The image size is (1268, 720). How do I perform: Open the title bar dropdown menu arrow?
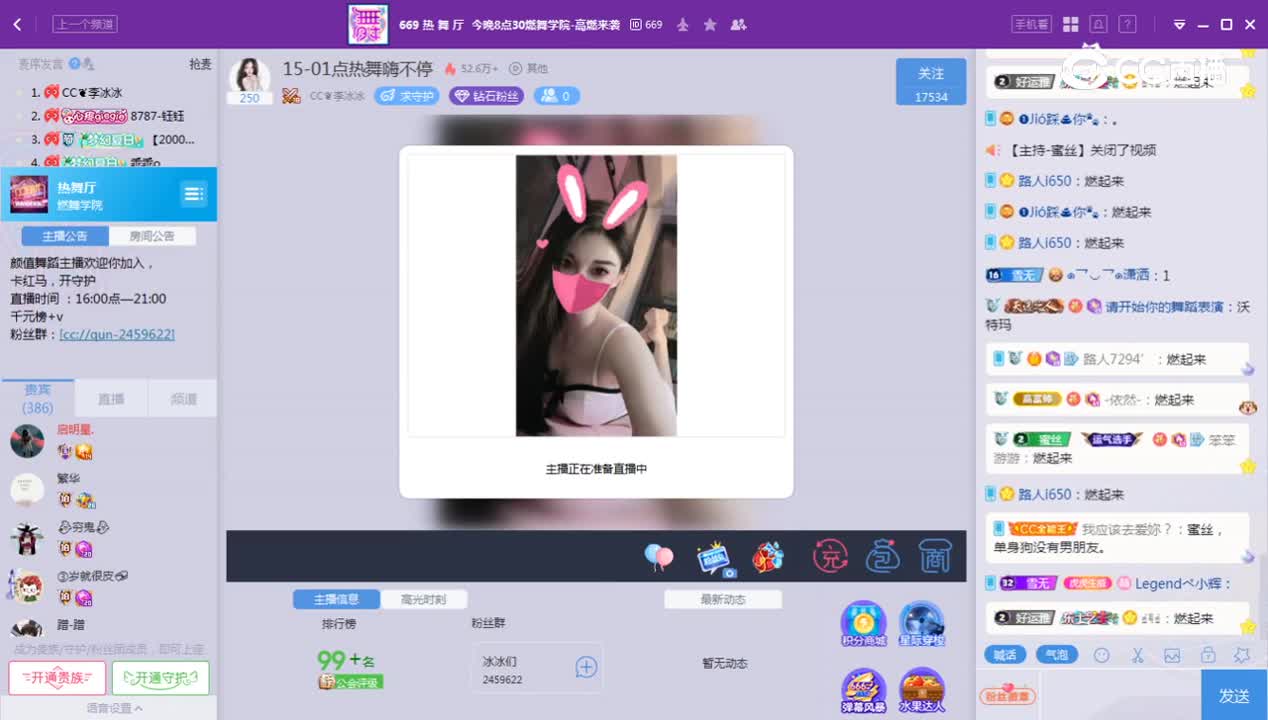(x=1179, y=25)
